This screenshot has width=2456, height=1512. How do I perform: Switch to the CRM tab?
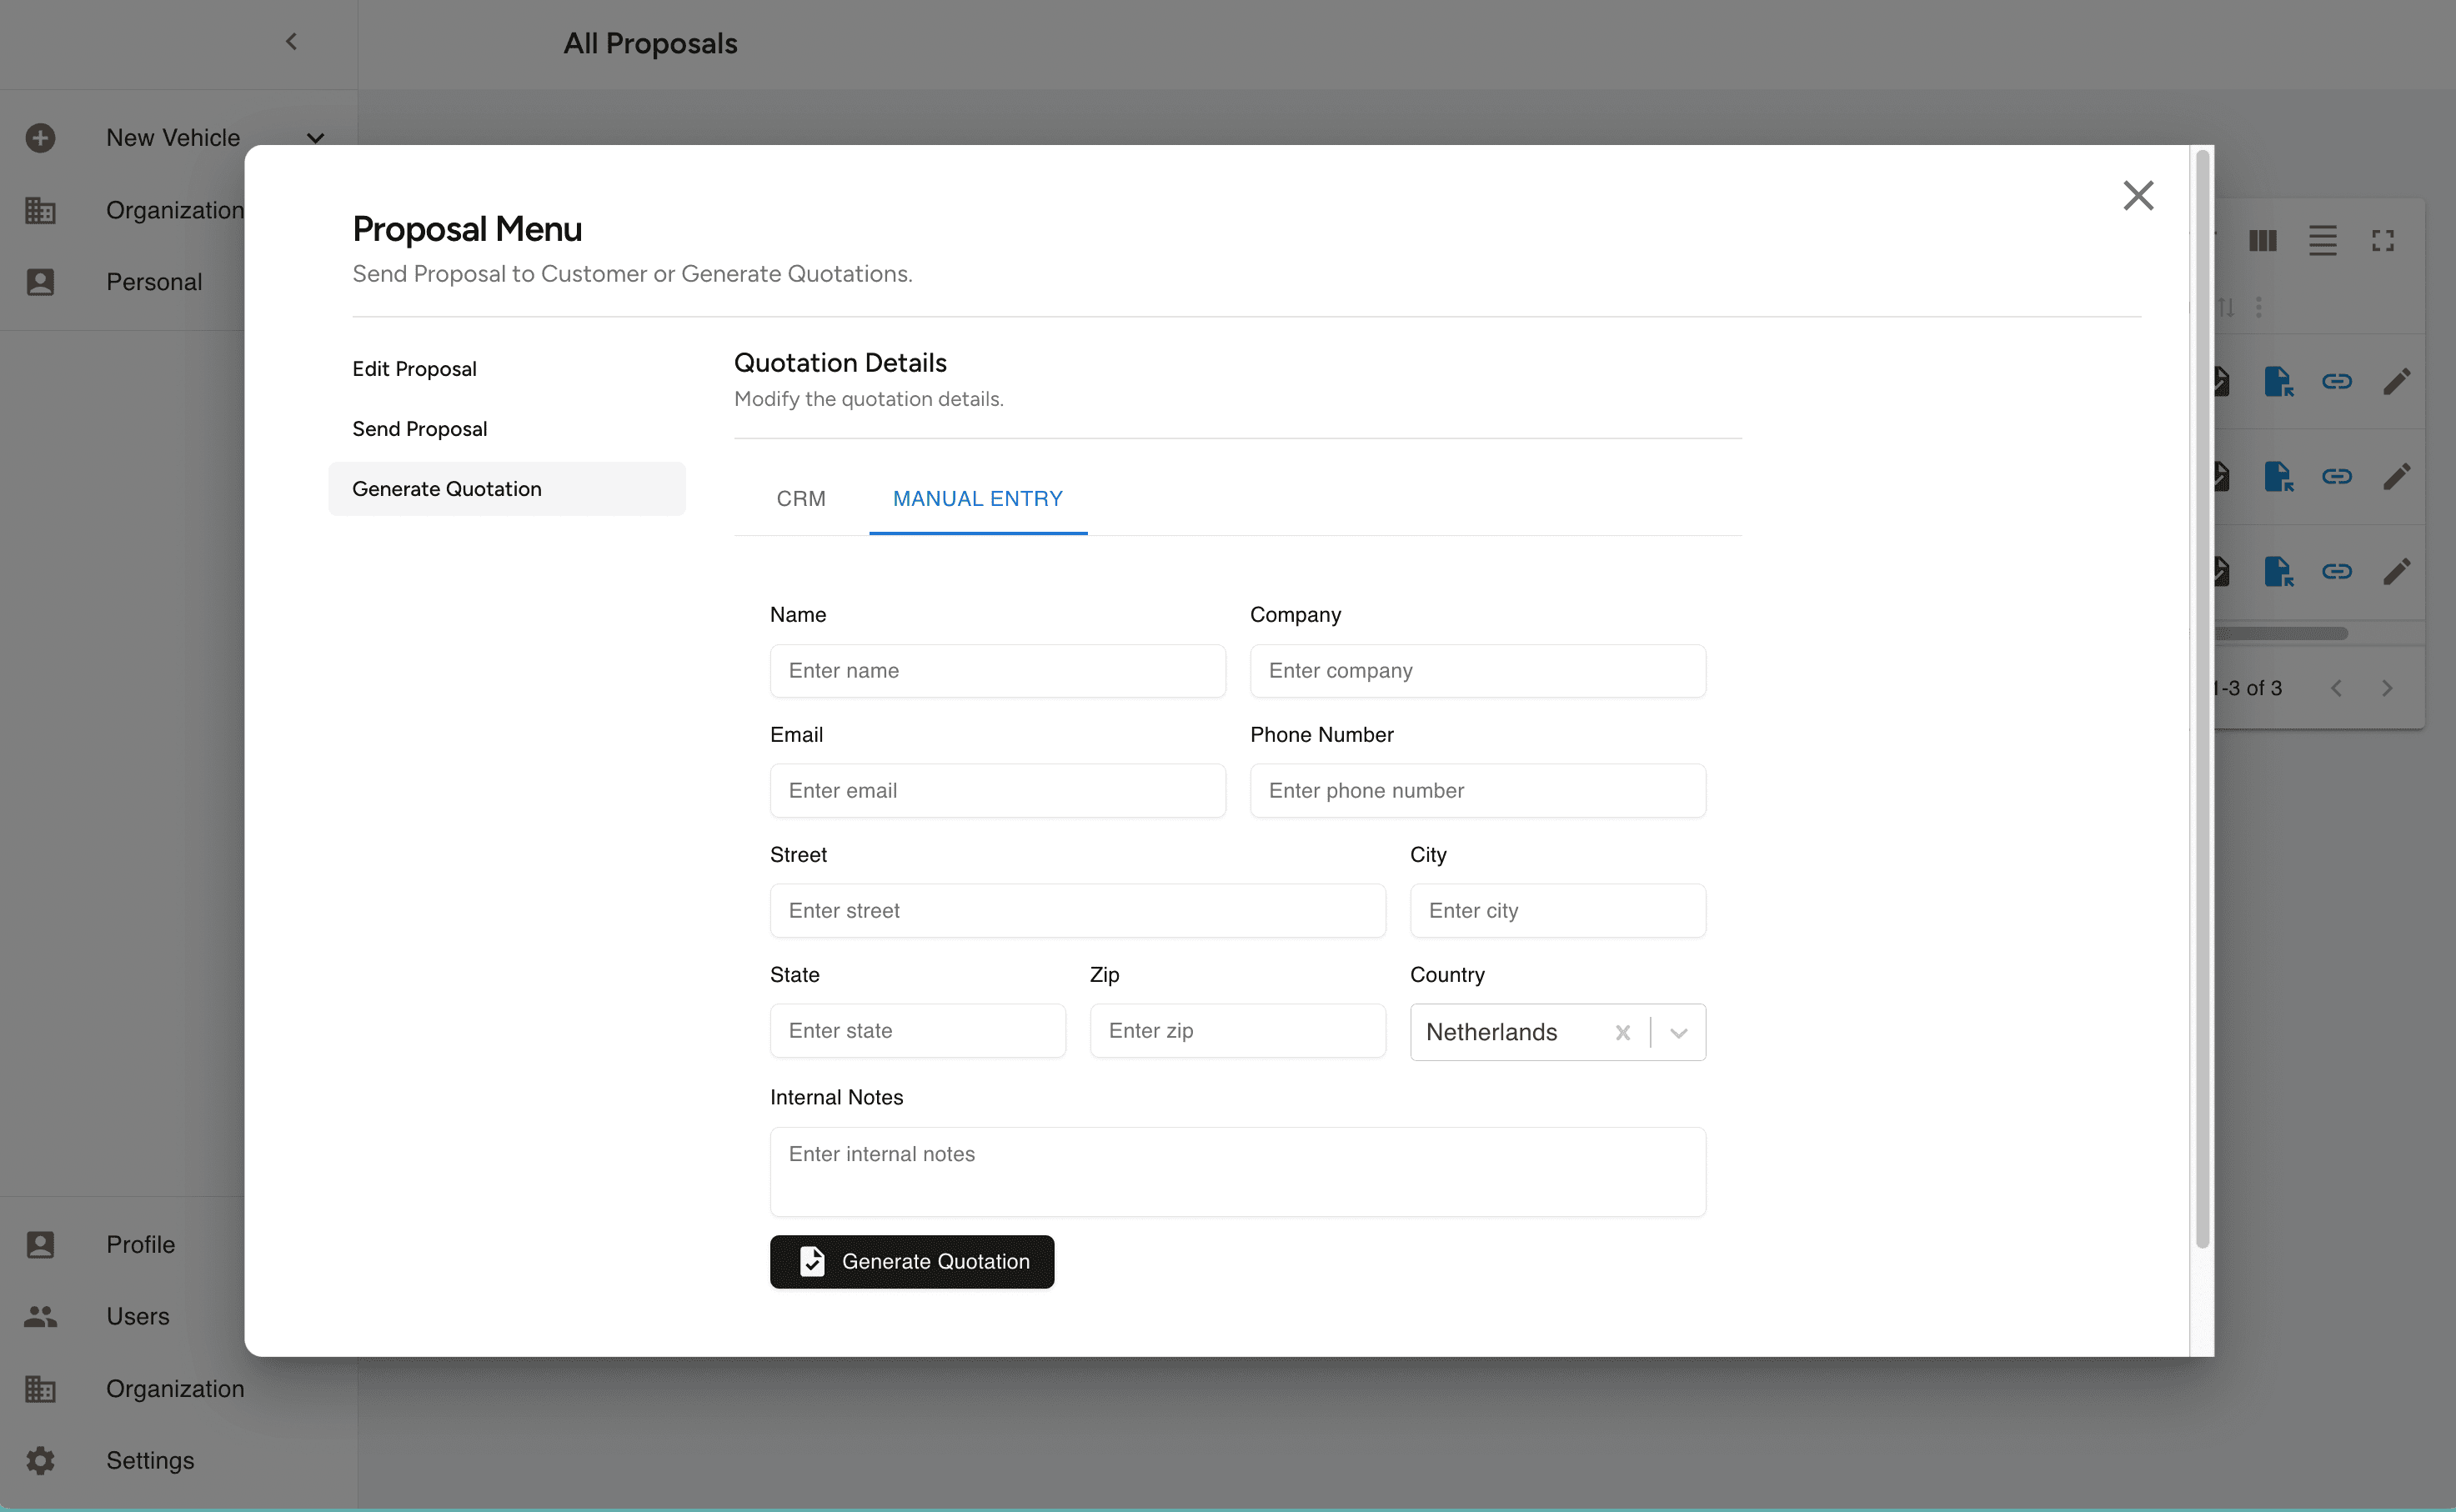coord(801,498)
